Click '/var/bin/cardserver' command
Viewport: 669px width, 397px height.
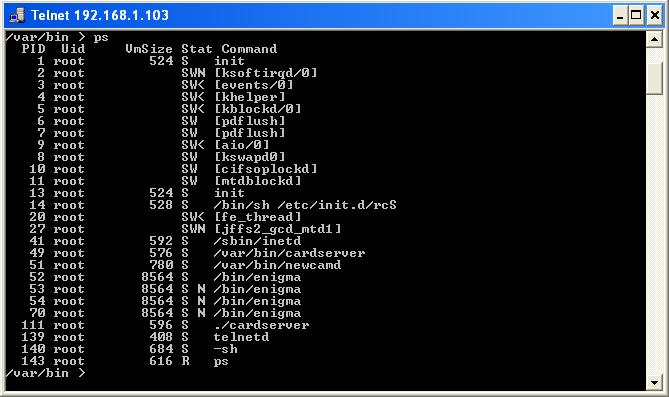(289, 253)
